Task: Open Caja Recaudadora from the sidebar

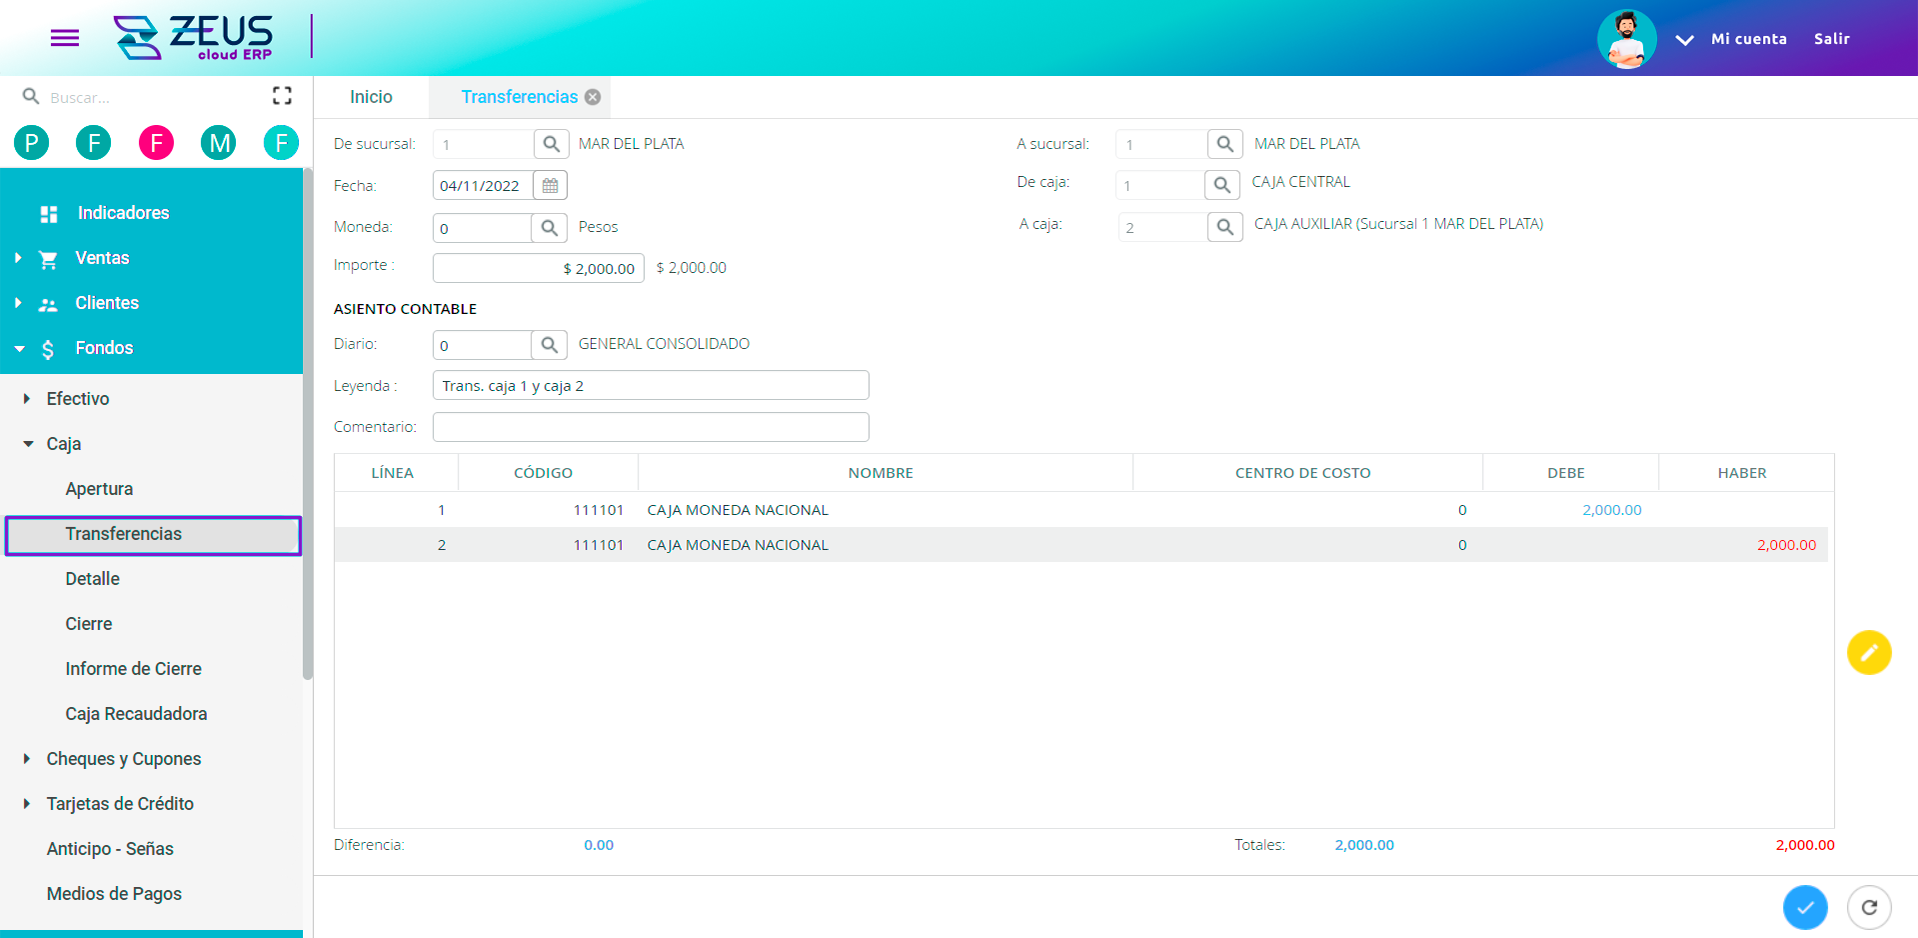Action: pyautogui.click(x=136, y=713)
